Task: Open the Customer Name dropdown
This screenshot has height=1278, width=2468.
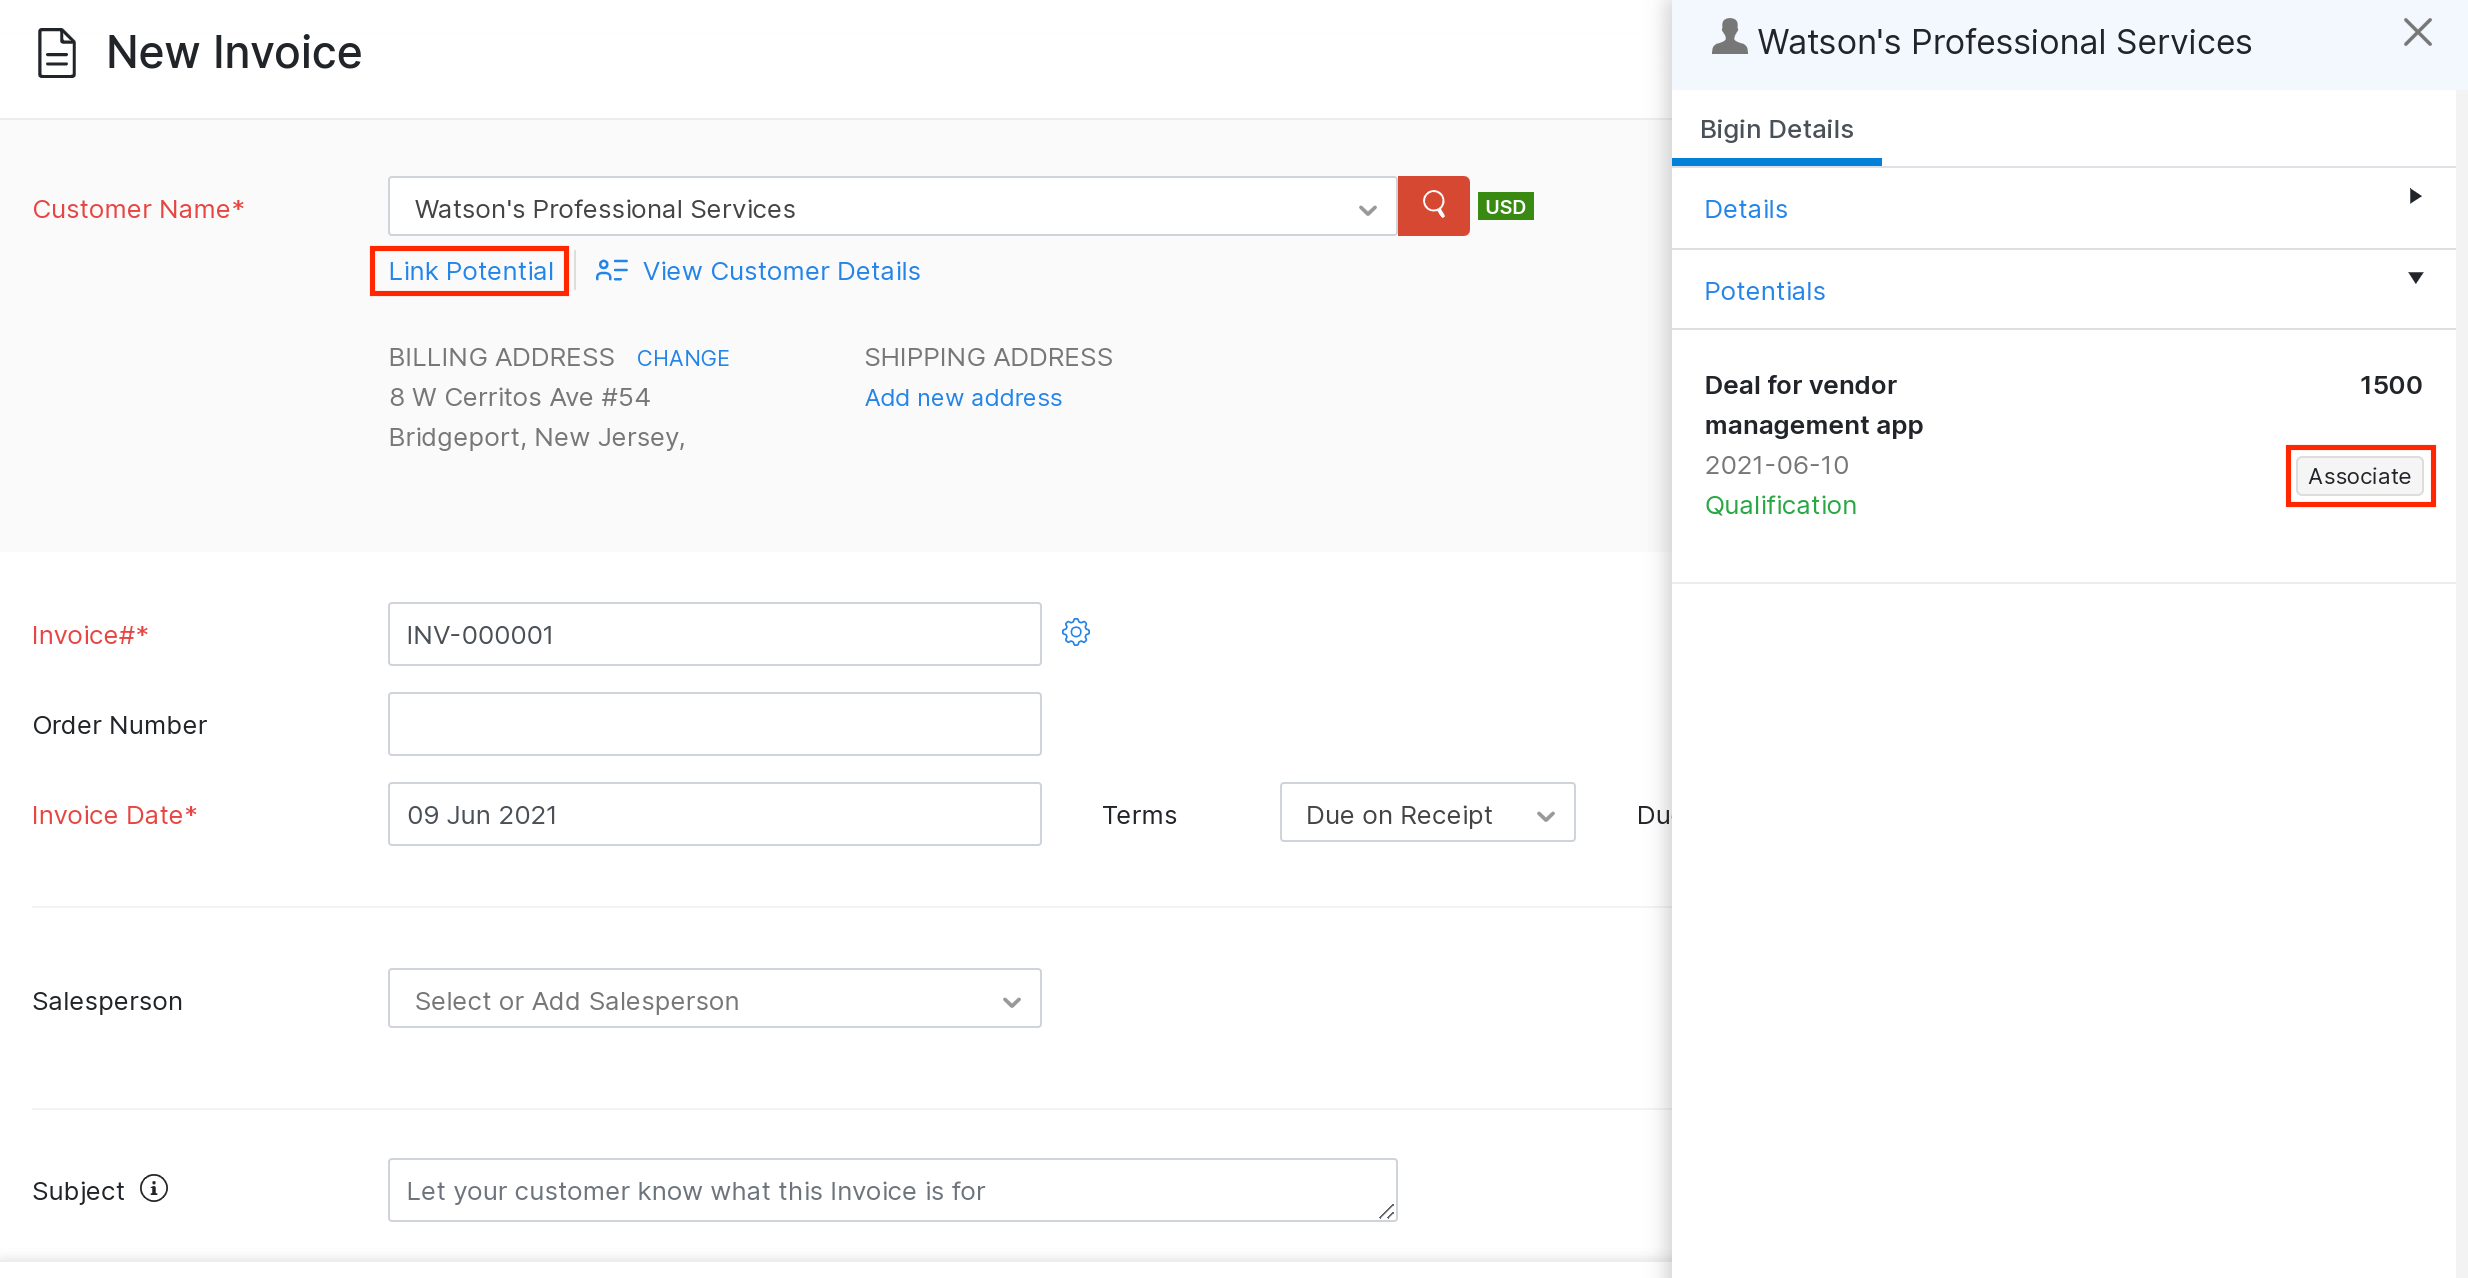Action: 1367,209
